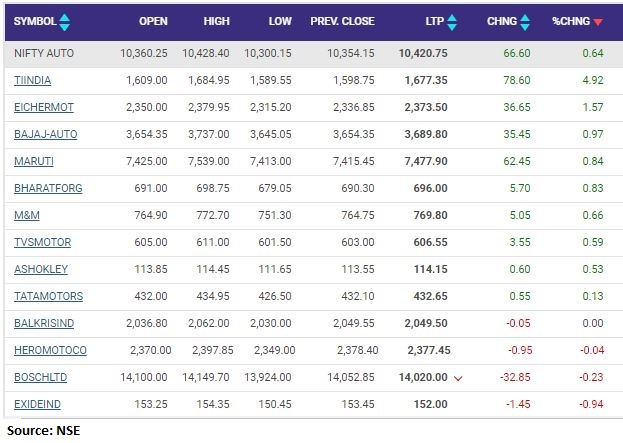The width and height of the screenshot is (623, 443).
Task: Open ASHOKLEY stock details
Action: tap(41, 268)
